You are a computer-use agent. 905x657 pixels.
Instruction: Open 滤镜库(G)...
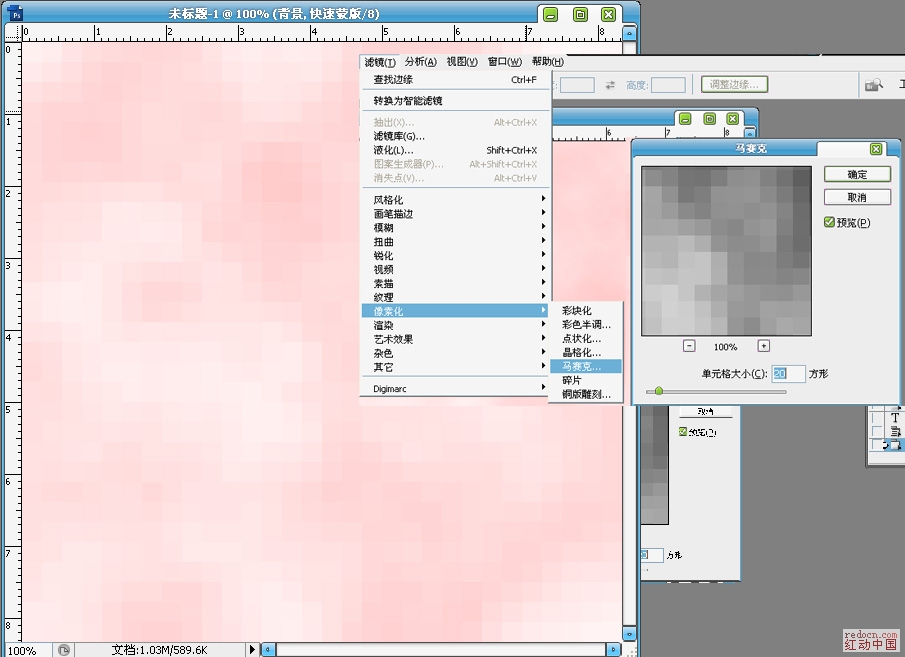[455, 136]
